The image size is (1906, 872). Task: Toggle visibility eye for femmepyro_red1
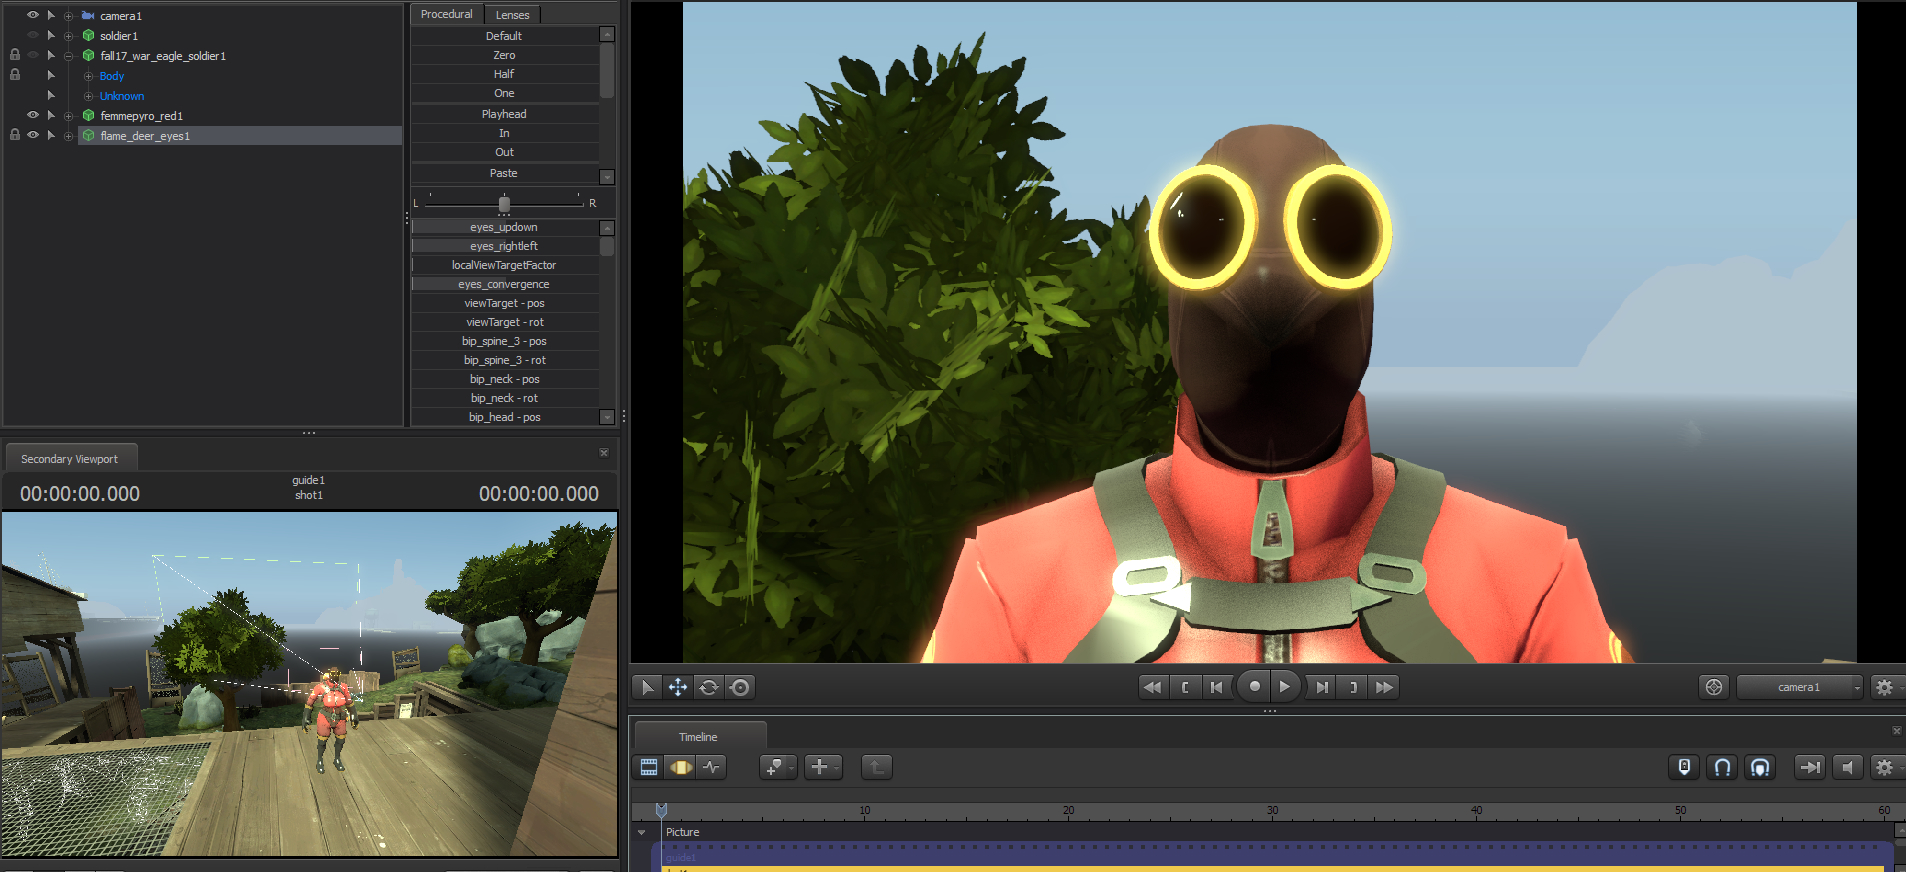tap(32, 115)
